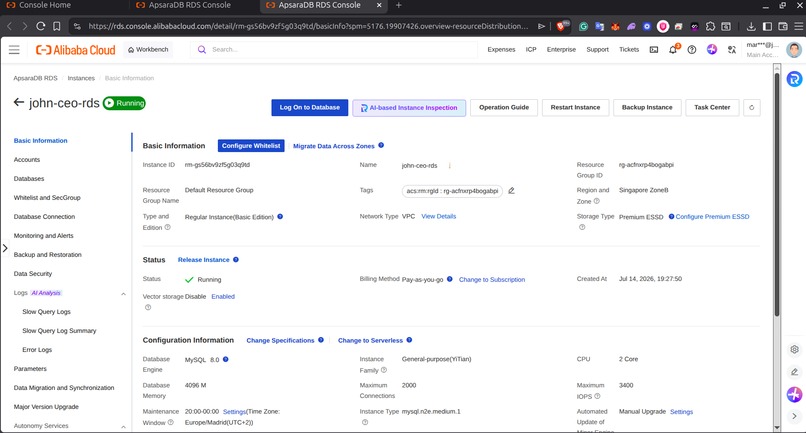The width and height of the screenshot is (806, 433).
Task: Open the Task Center
Action: tap(712, 107)
